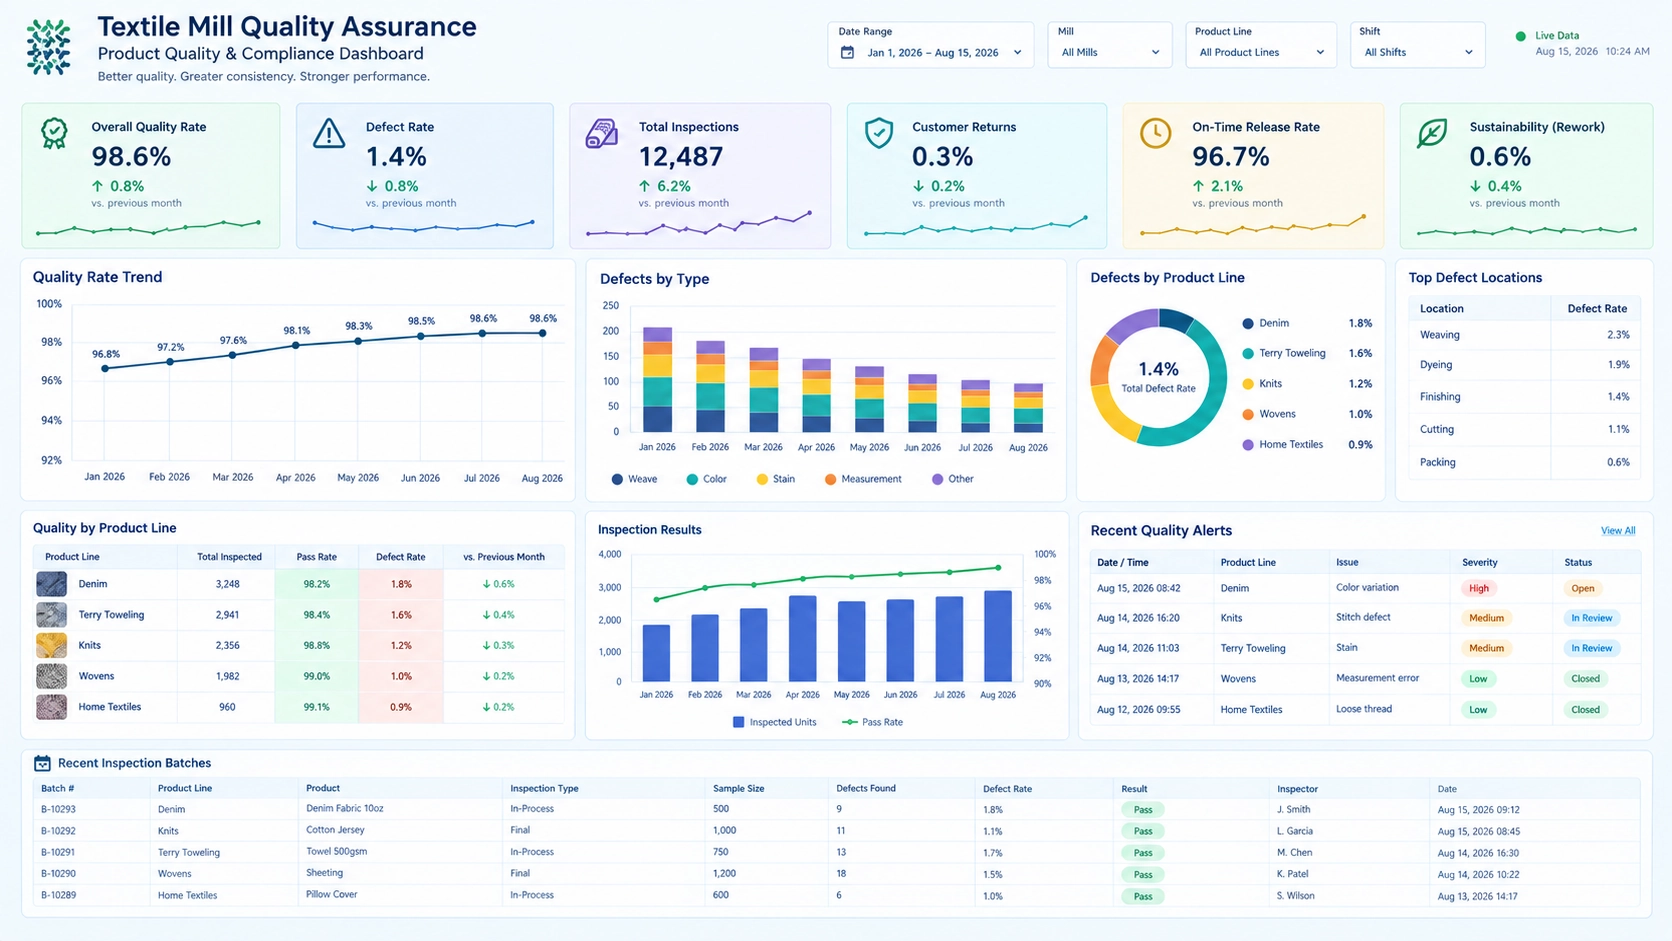Image resolution: width=1672 pixels, height=941 pixels.
Task: Click the green Live Data status dot
Action: [1521, 36]
